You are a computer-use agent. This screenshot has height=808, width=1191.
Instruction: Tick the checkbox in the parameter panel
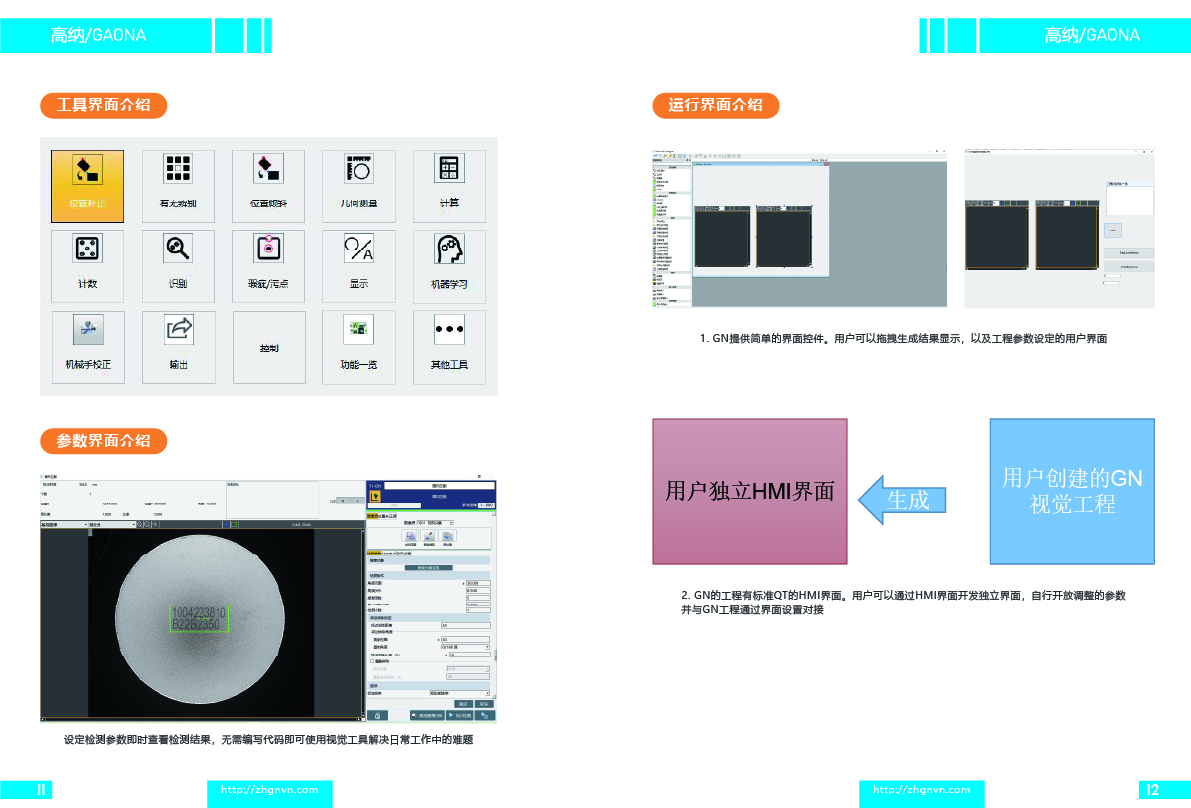tap(372, 661)
